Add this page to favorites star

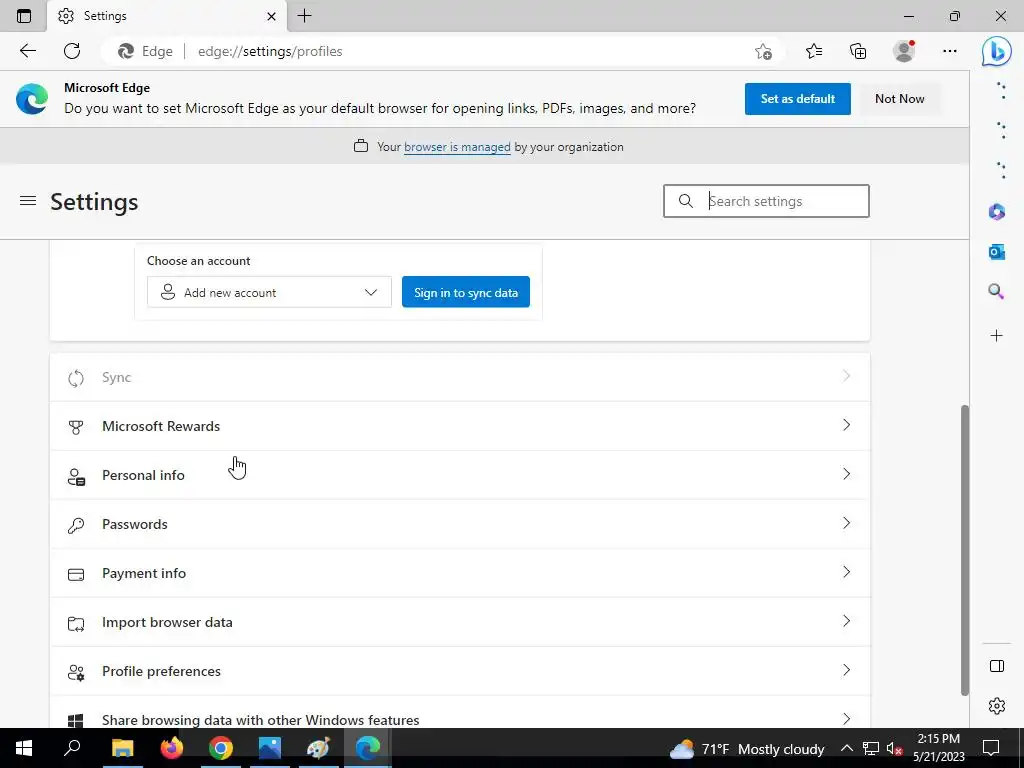pyautogui.click(x=763, y=51)
